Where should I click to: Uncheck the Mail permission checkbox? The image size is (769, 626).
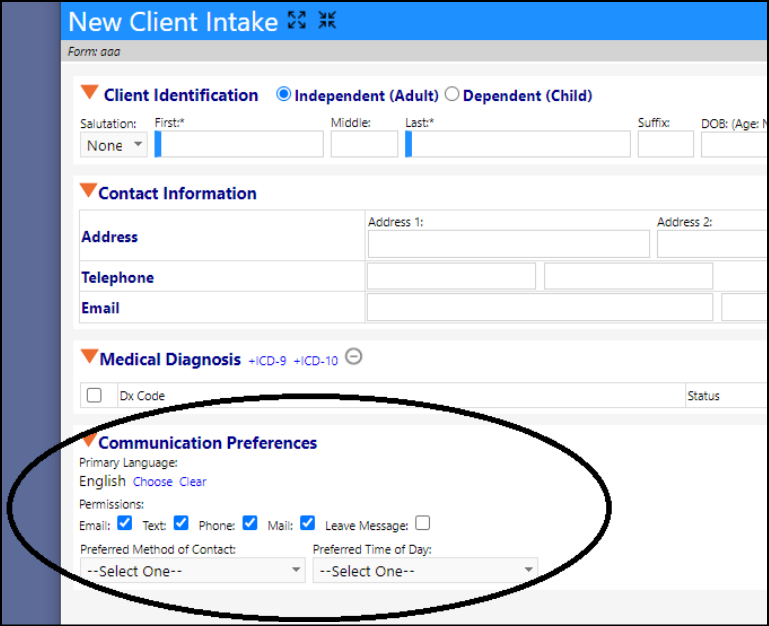pos(308,523)
